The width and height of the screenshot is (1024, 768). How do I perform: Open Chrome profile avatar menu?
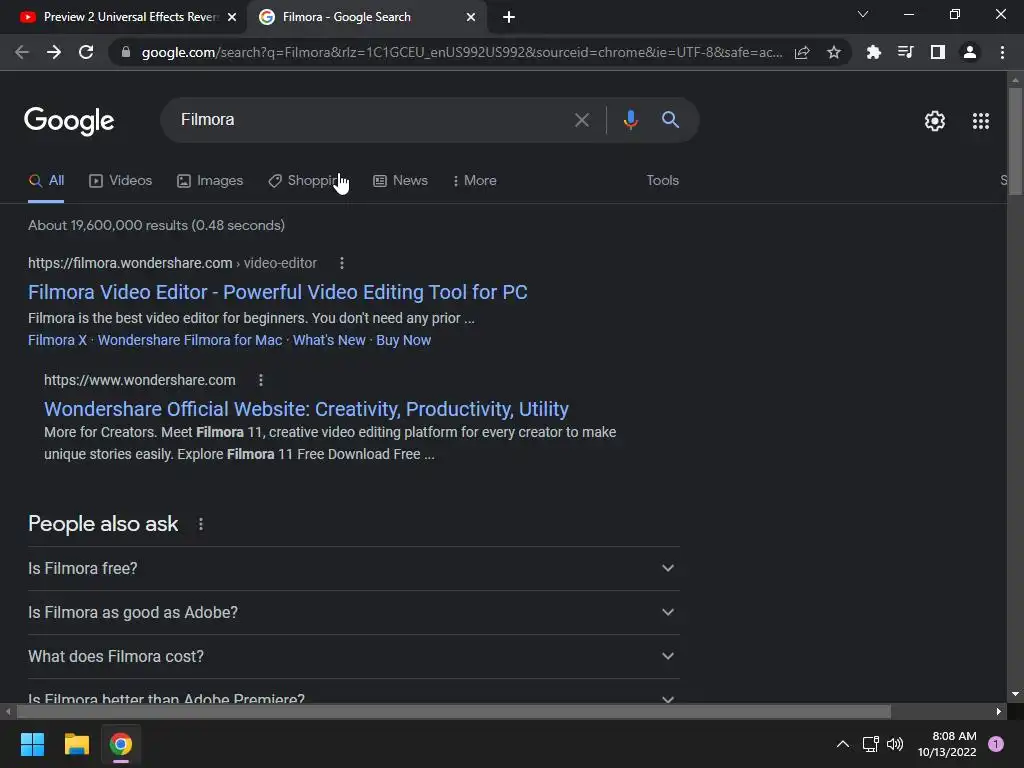pyautogui.click(x=970, y=52)
